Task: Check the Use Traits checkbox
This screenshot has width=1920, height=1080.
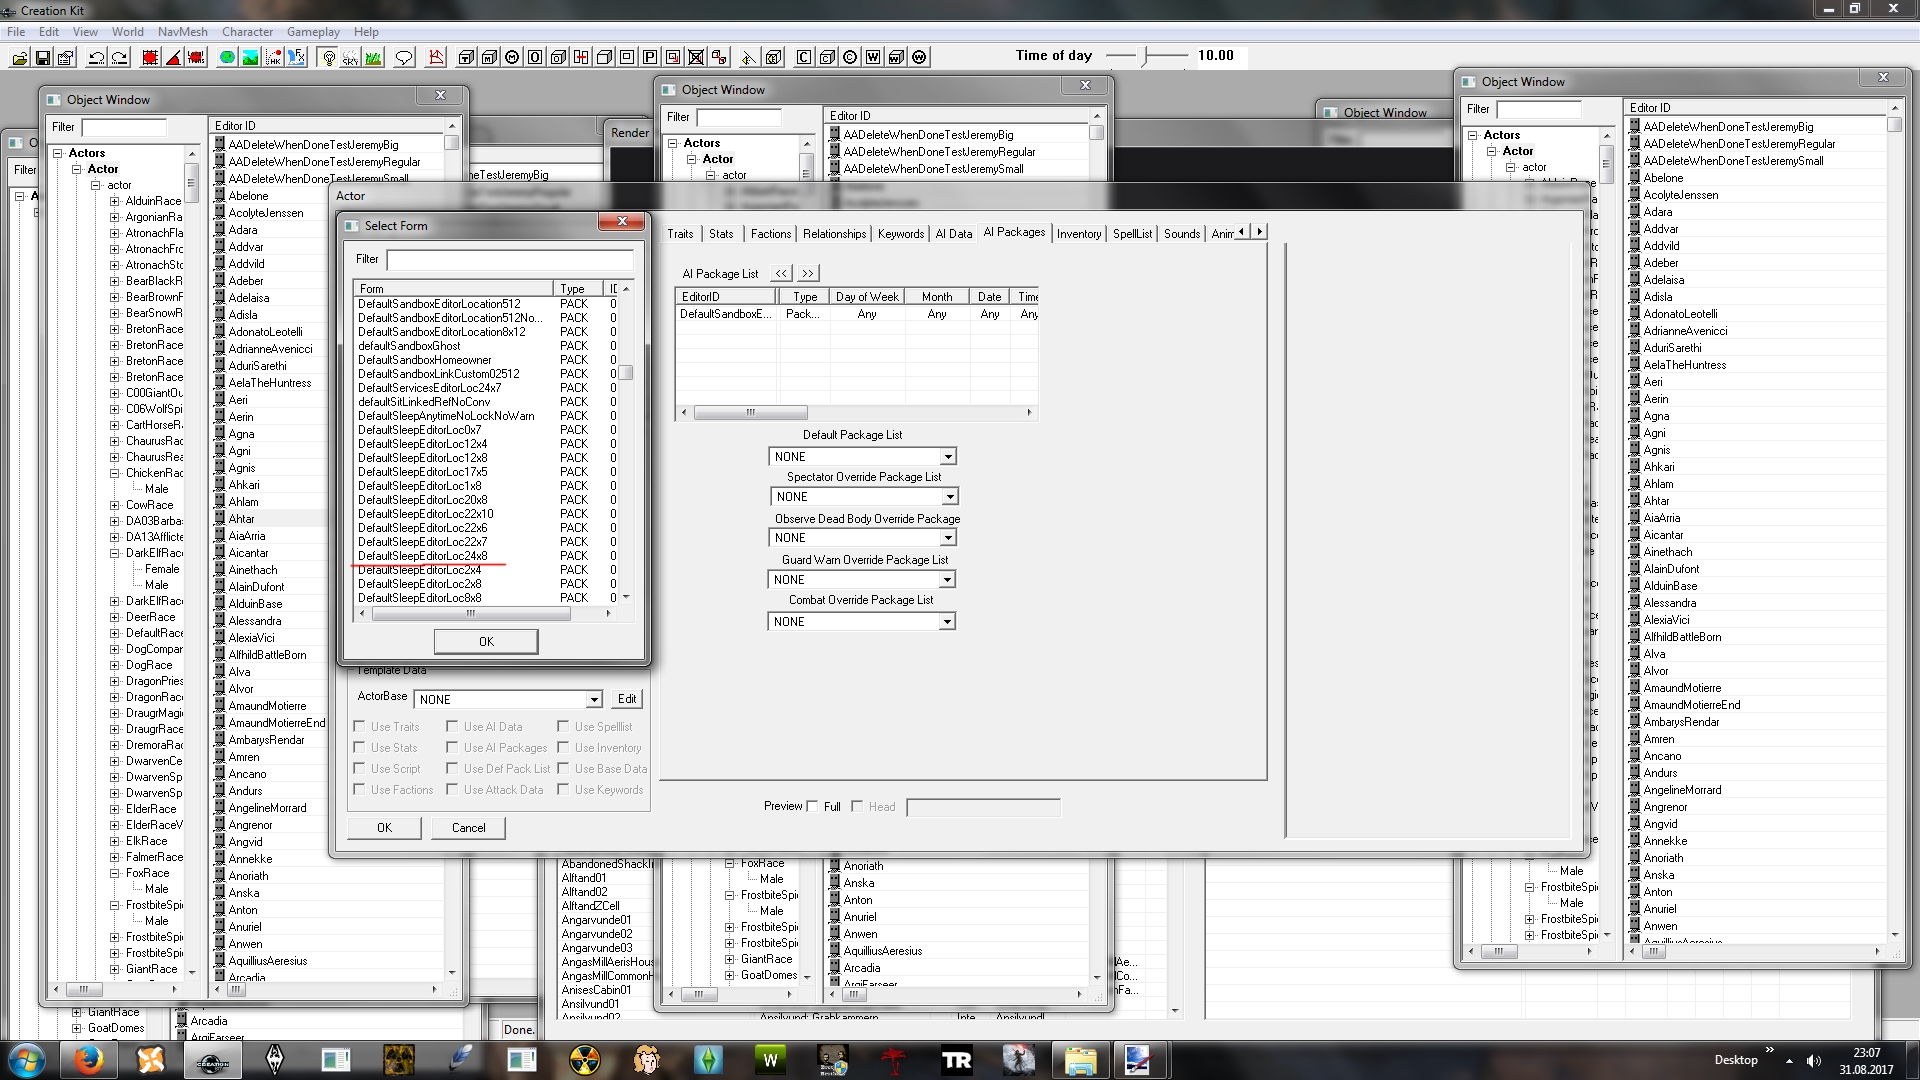Action: (x=359, y=727)
